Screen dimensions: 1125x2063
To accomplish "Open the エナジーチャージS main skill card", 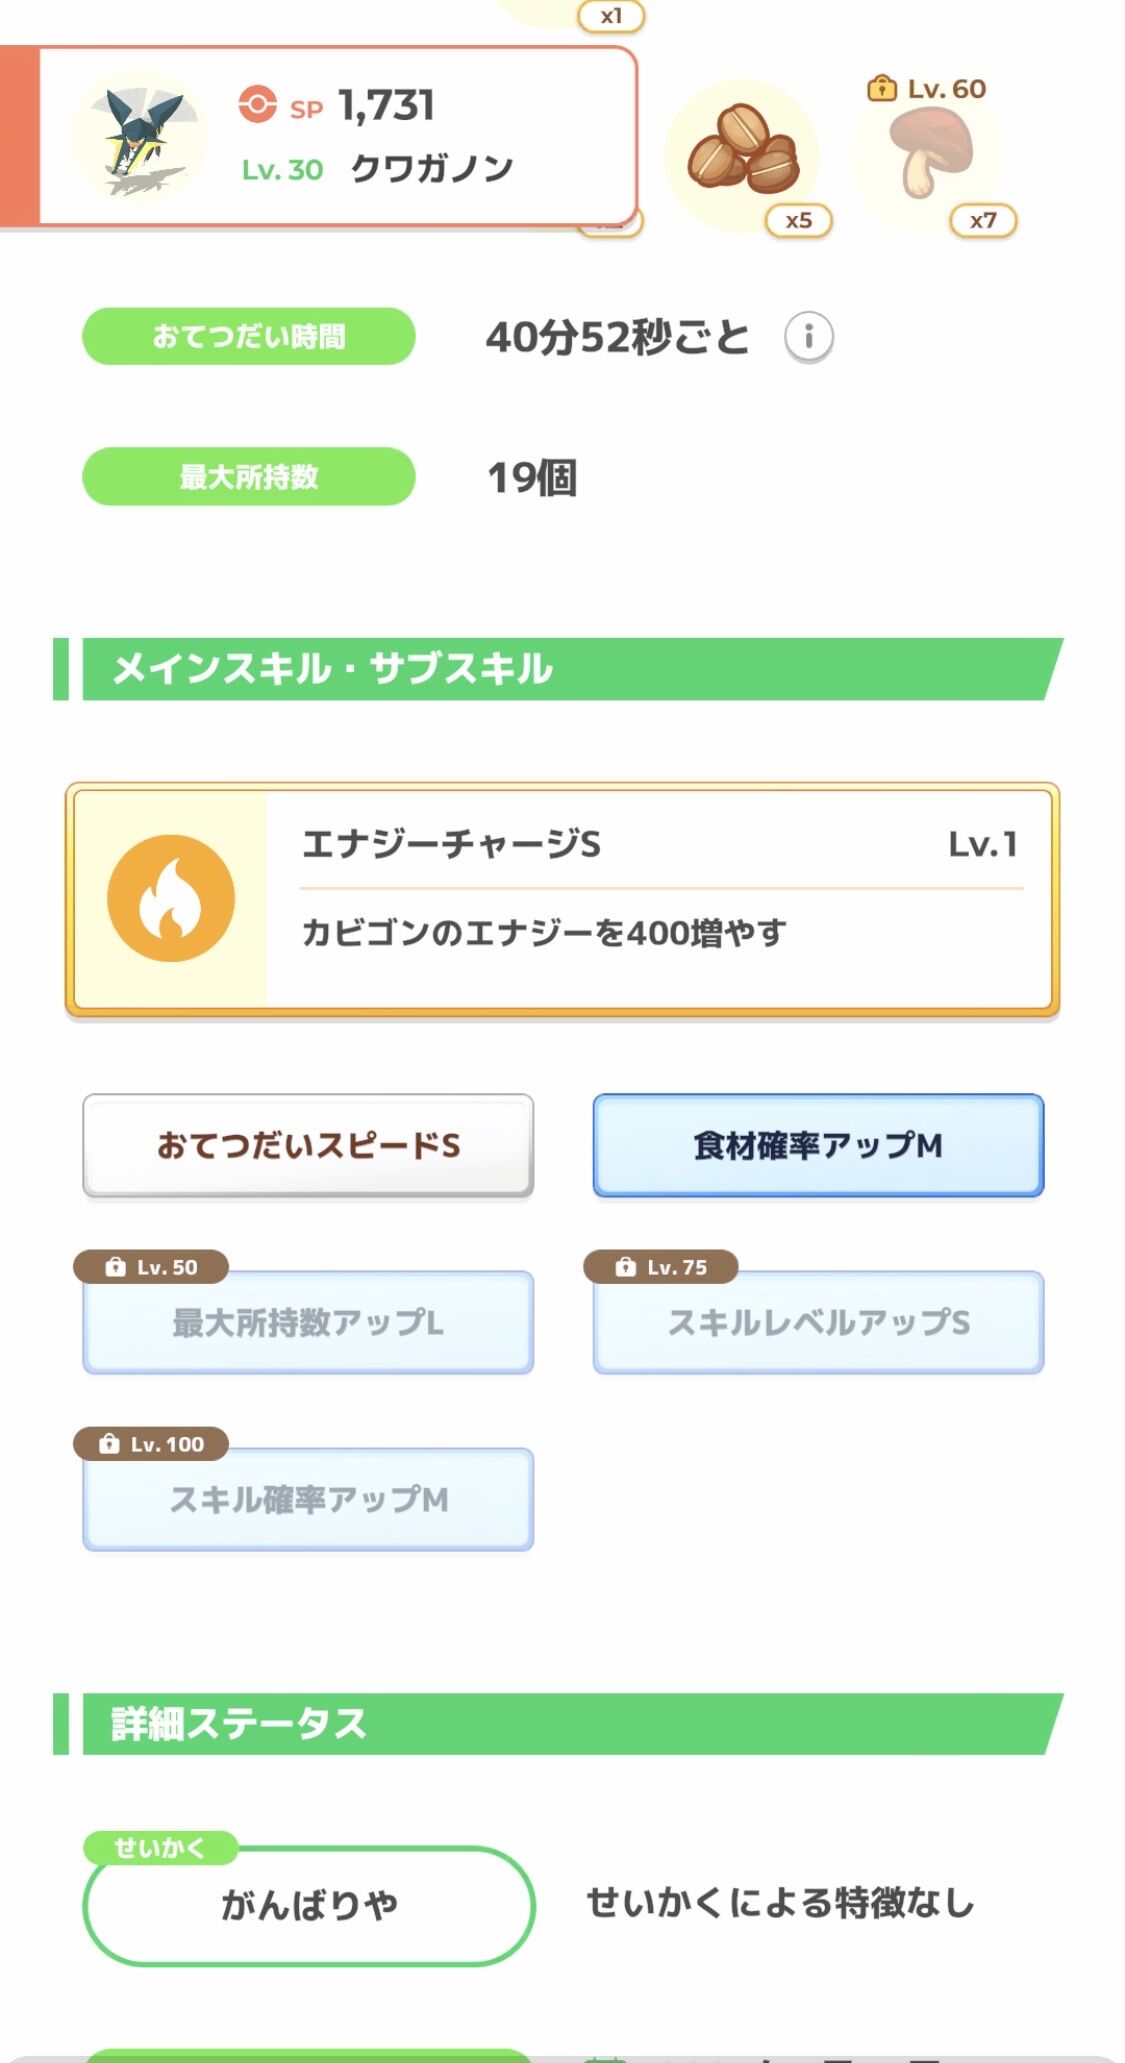I will pyautogui.click(x=562, y=899).
